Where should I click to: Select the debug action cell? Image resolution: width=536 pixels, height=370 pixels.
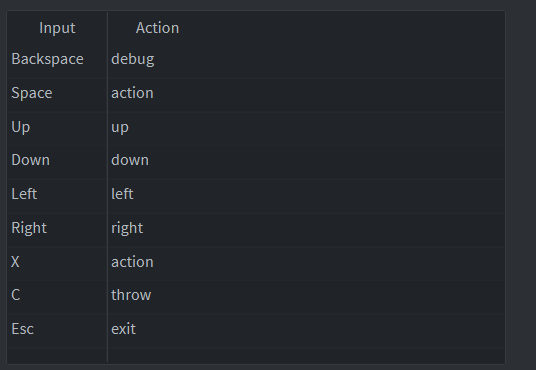click(306, 59)
